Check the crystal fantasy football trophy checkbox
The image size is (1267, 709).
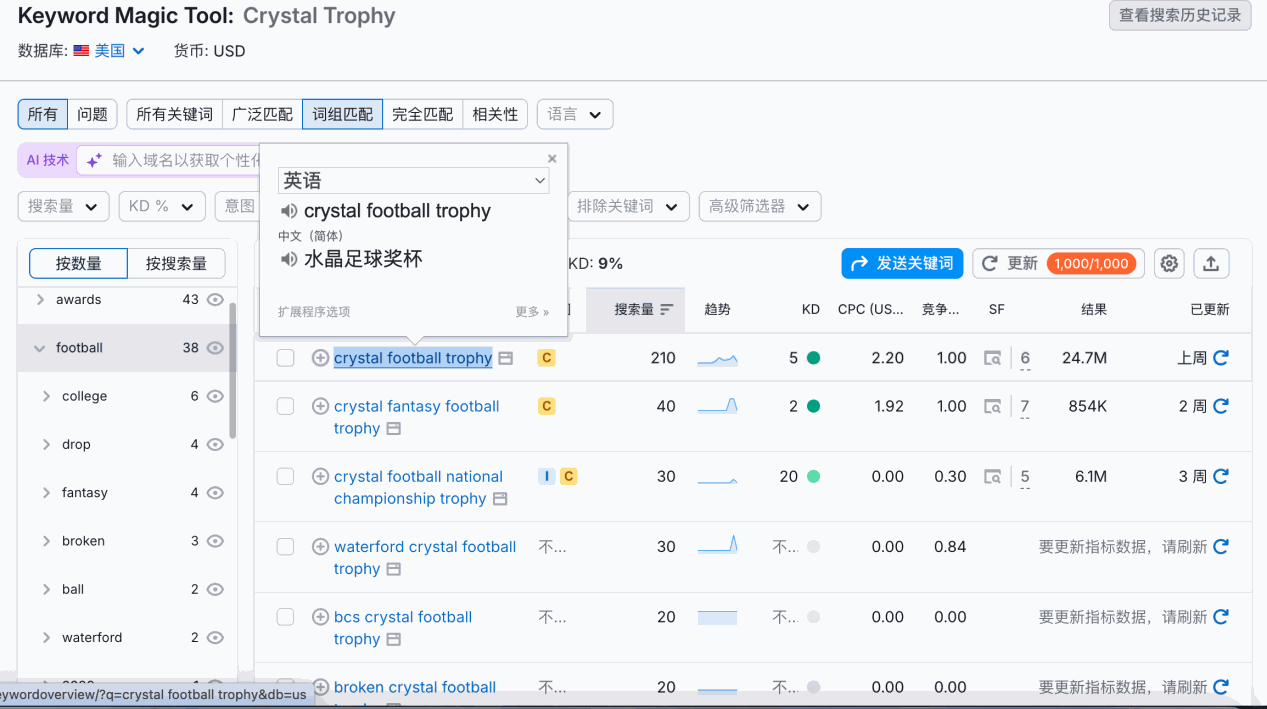tap(285, 406)
